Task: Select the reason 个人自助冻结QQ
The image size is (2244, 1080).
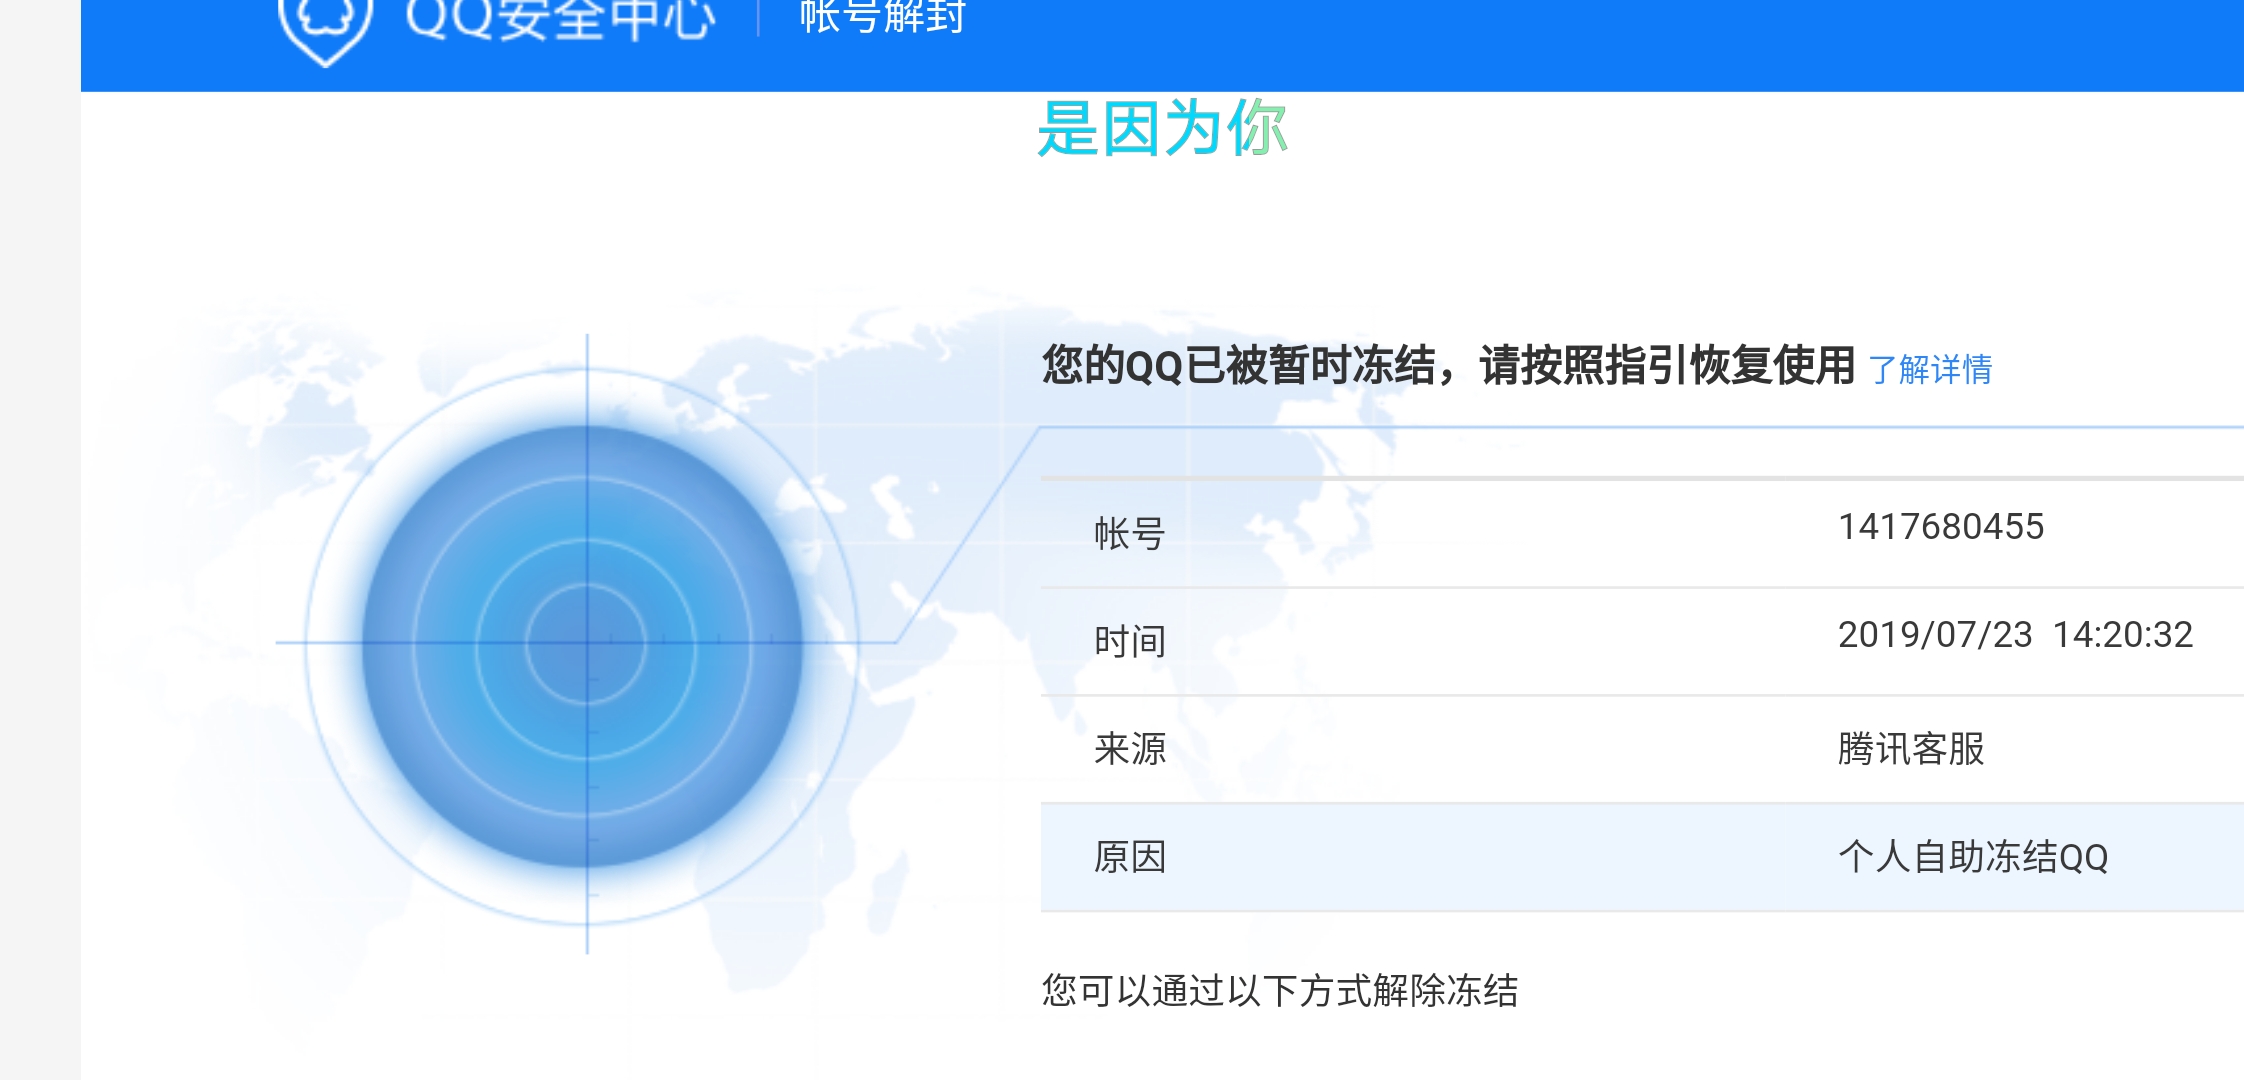Action: pyautogui.click(x=1973, y=857)
